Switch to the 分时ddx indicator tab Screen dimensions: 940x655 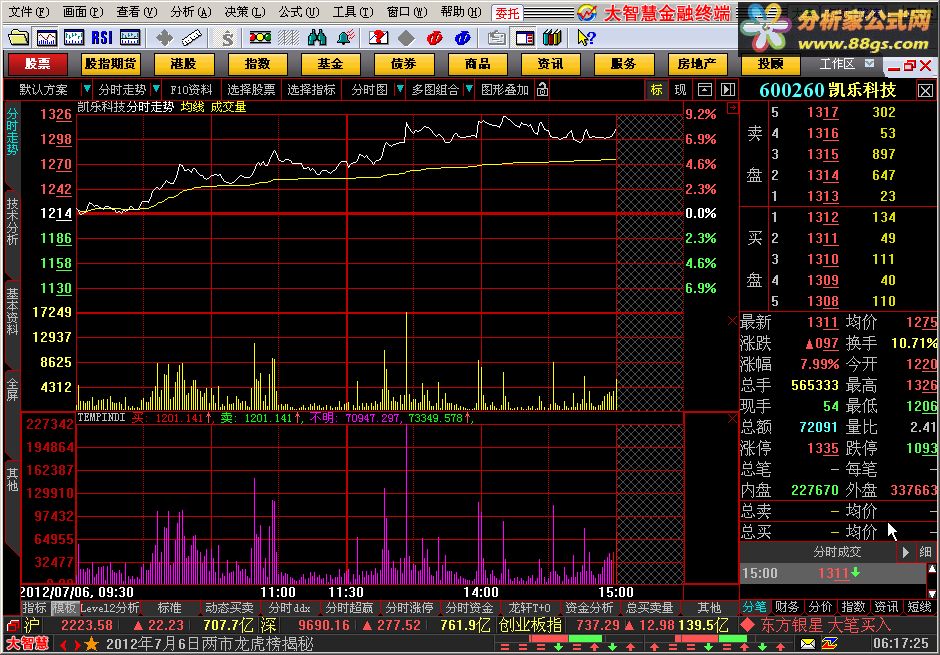[290, 608]
